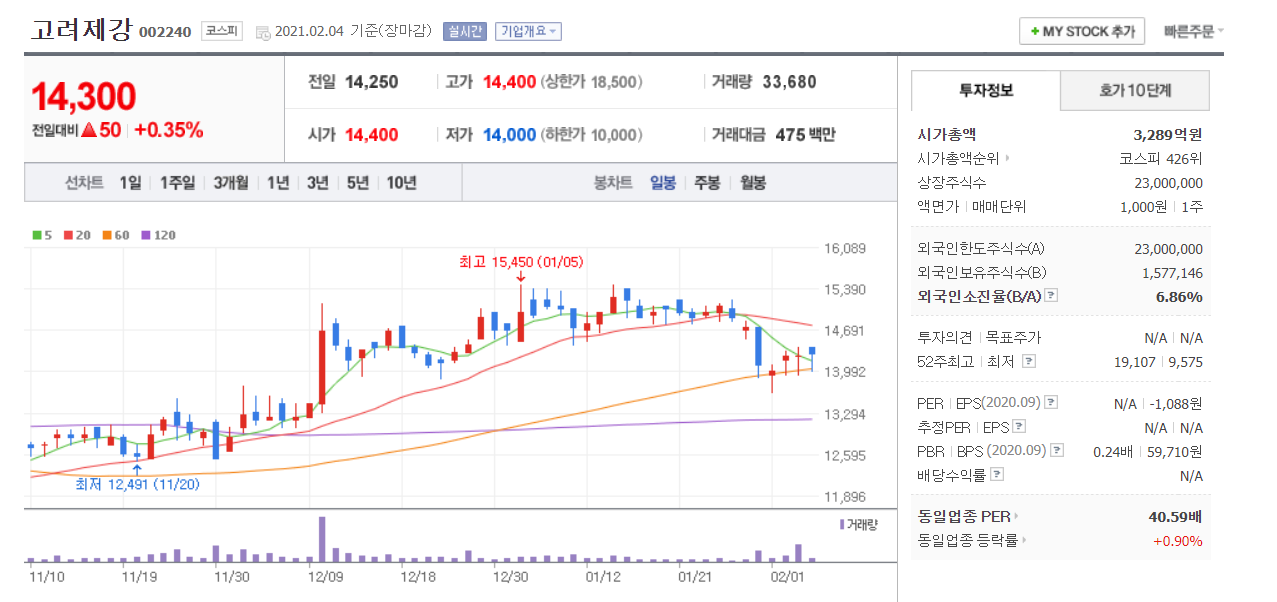Select the 3개월 line chart range
The width and height of the screenshot is (1277, 602).
(230, 183)
